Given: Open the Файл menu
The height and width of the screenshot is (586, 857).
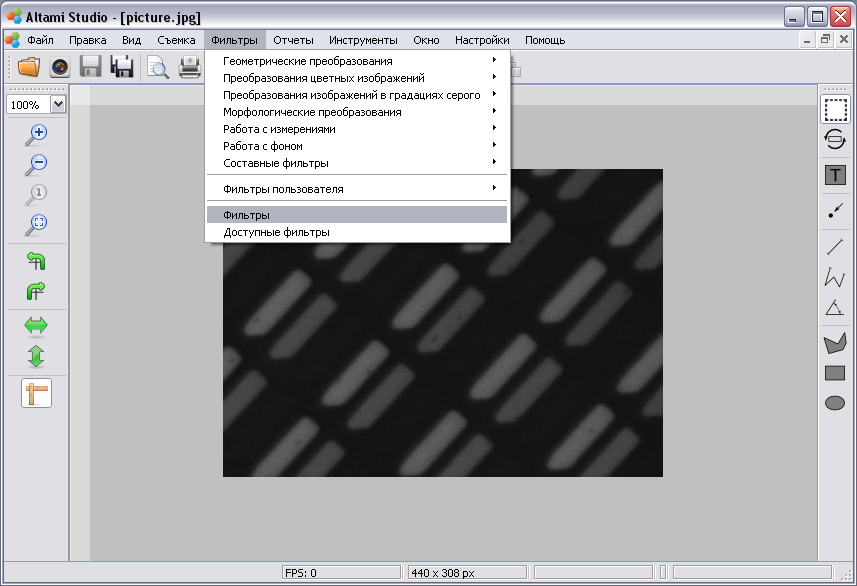Looking at the screenshot, I should pos(40,40).
